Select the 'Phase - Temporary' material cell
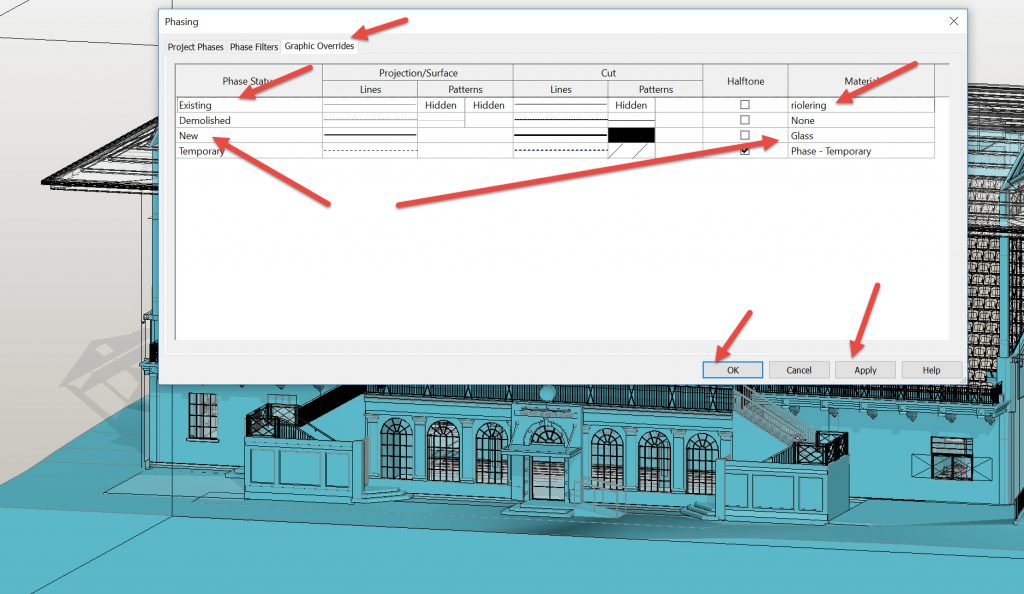This screenshot has height=594, width=1024. tap(860, 151)
